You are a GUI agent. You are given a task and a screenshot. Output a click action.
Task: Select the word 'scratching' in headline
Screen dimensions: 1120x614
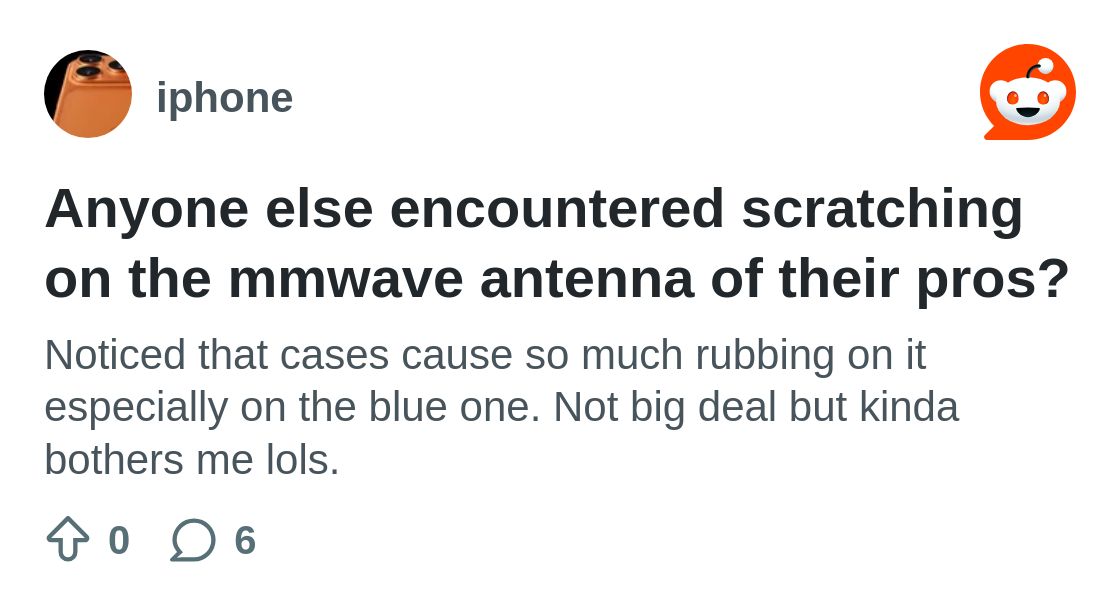tap(882, 210)
